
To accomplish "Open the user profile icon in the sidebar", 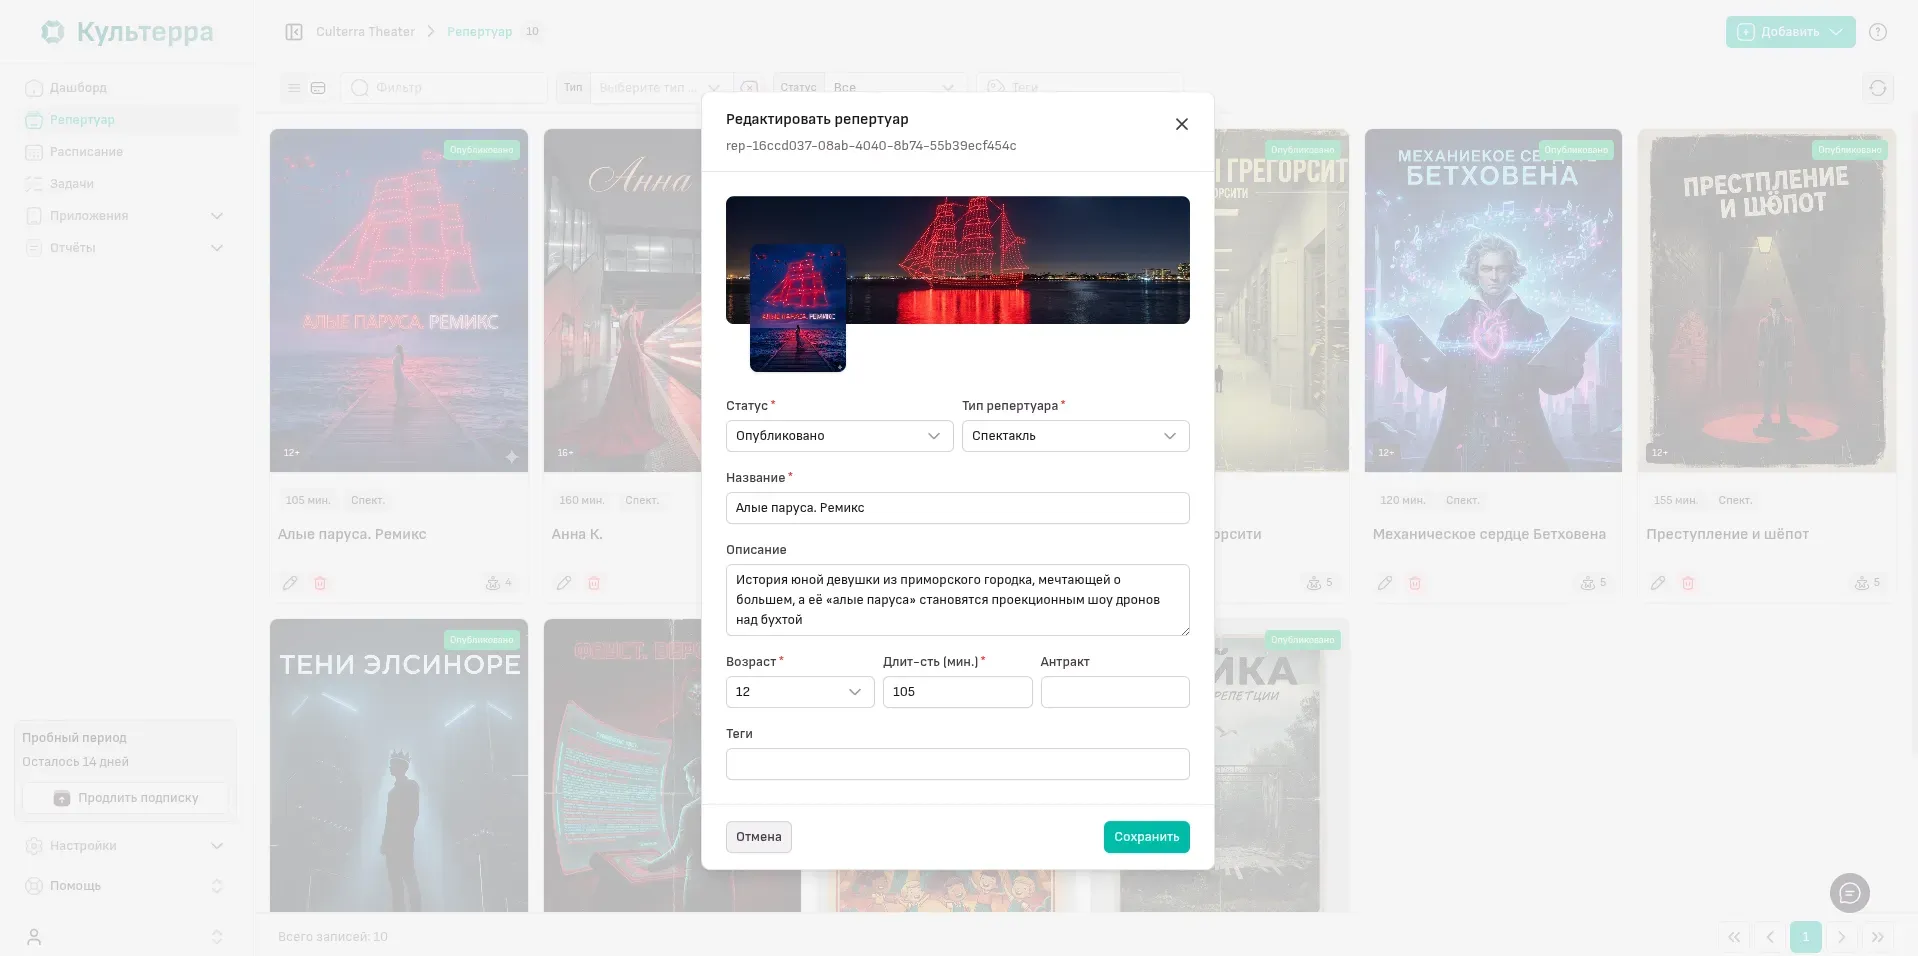I will tap(34, 937).
